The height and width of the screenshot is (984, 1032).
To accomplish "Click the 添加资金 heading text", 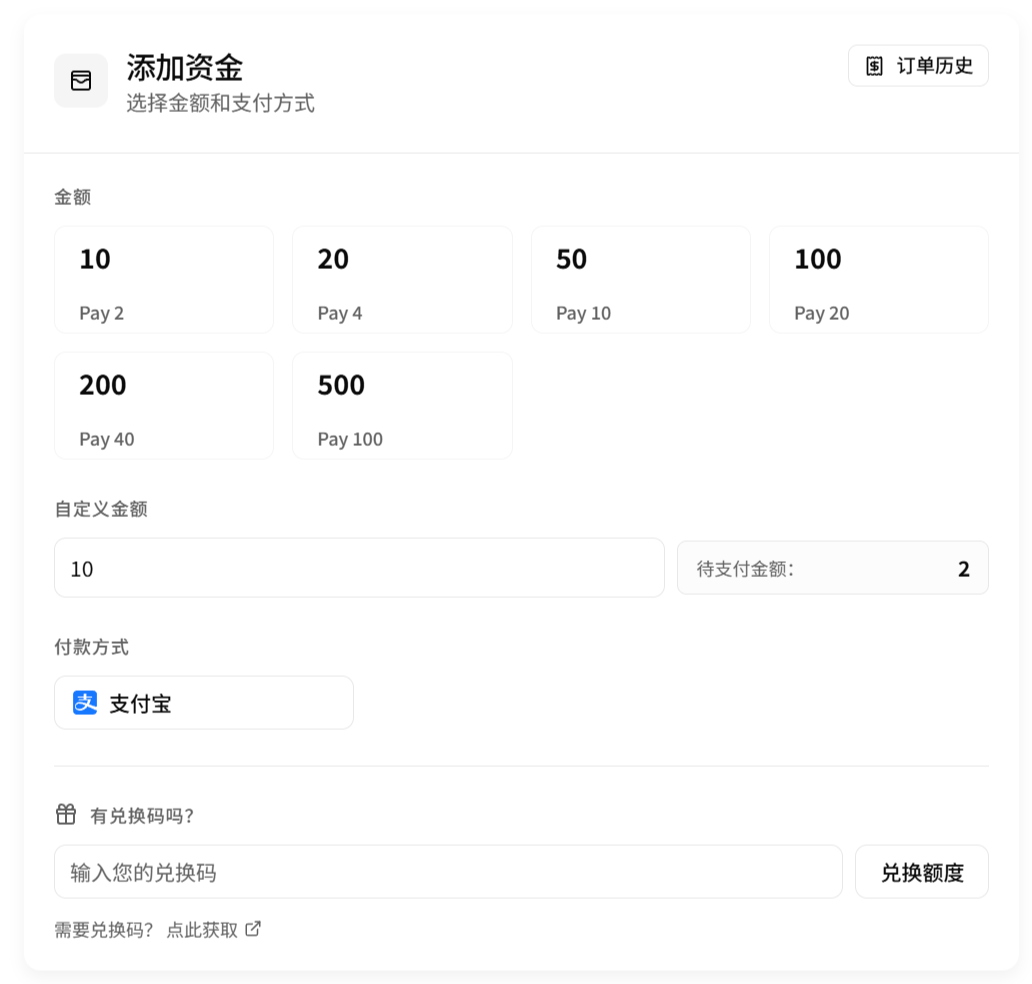I will [185, 68].
